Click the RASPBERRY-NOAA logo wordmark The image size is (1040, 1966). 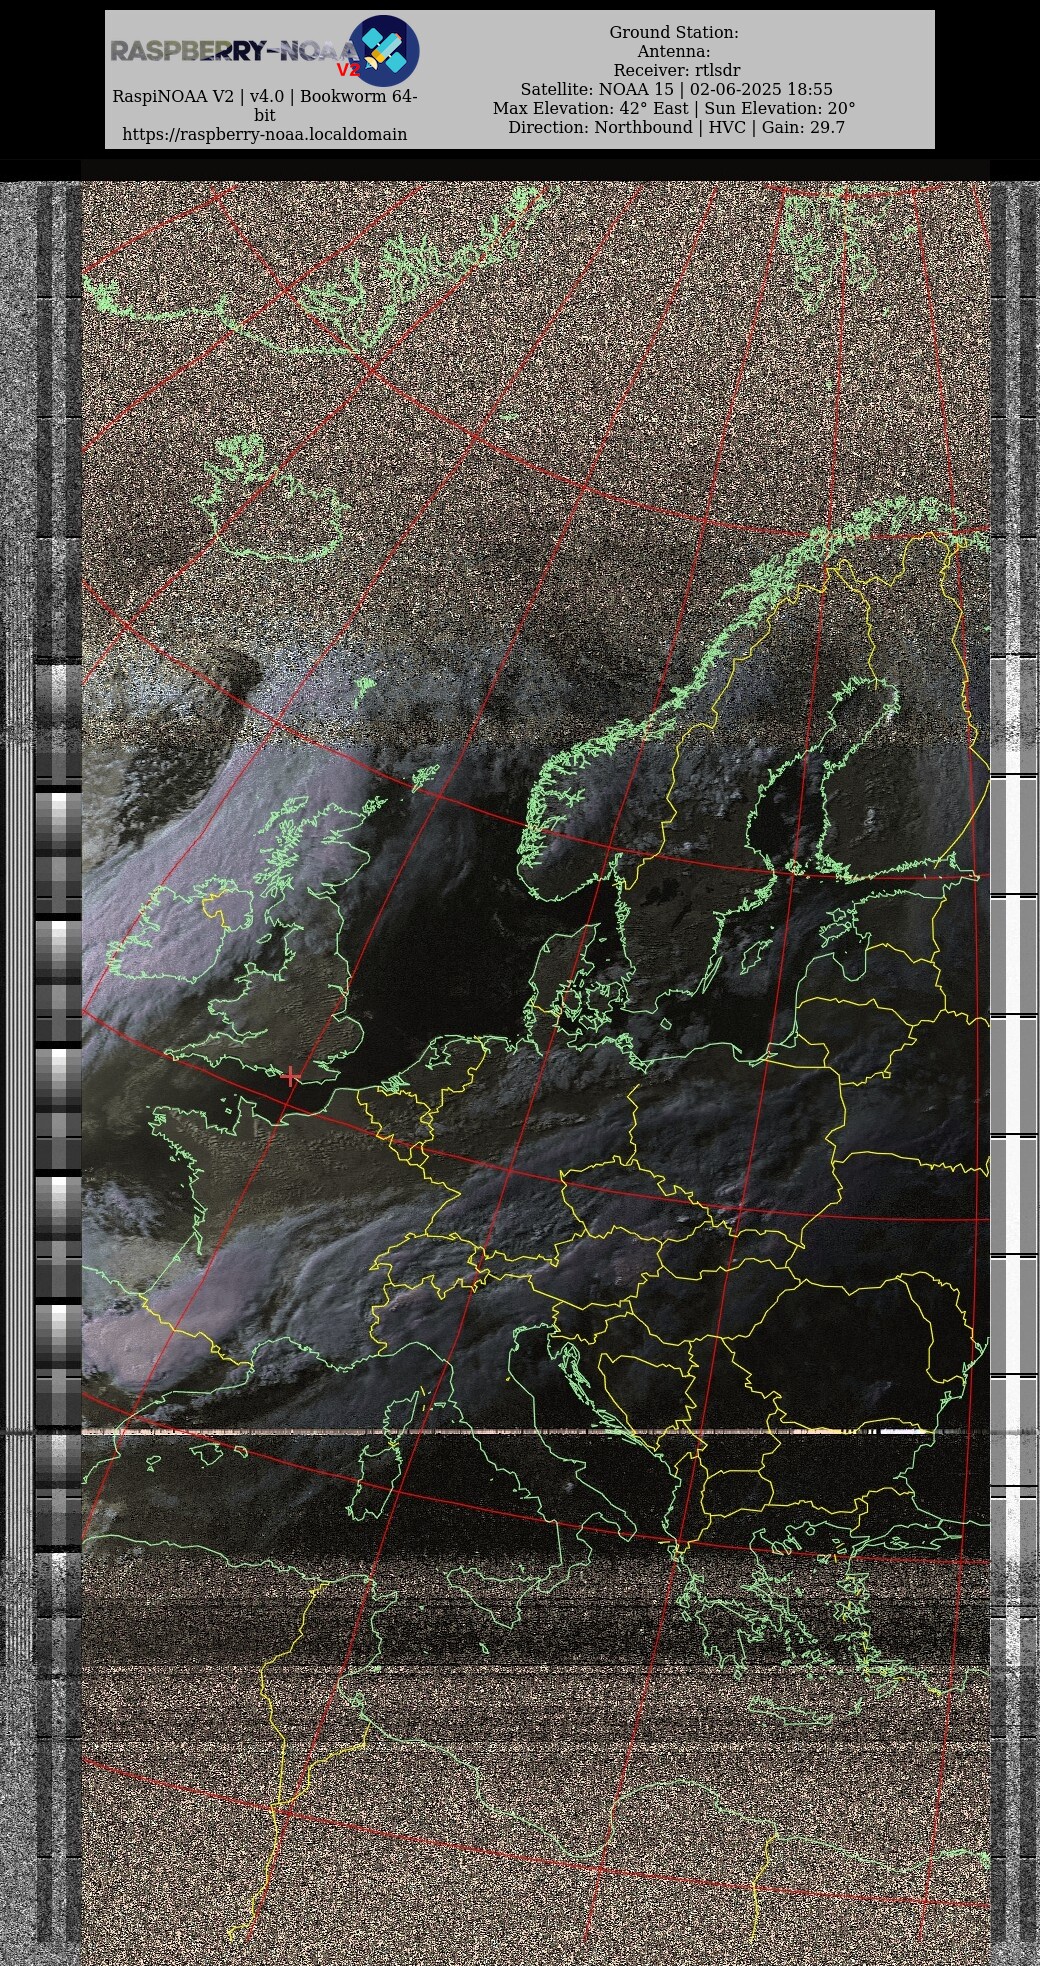click(x=235, y=53)
